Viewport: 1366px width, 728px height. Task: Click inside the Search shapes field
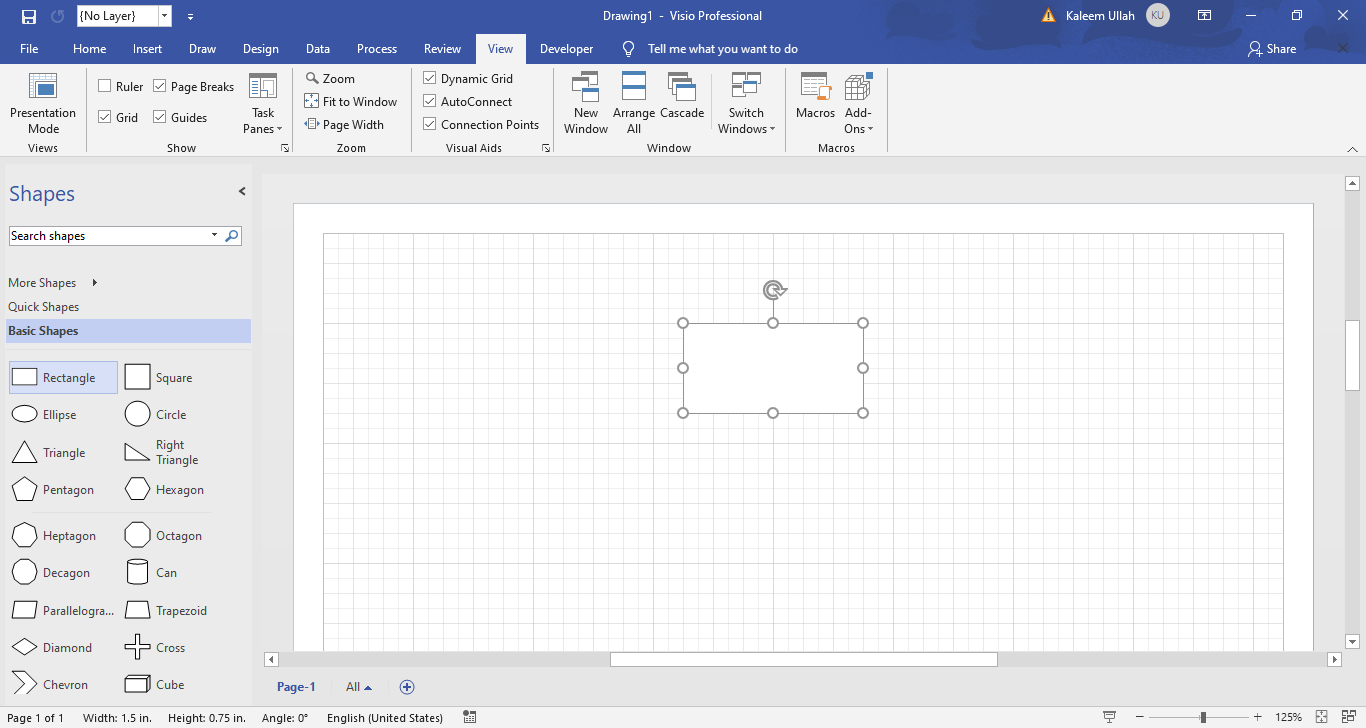click(x=110, y=235)
